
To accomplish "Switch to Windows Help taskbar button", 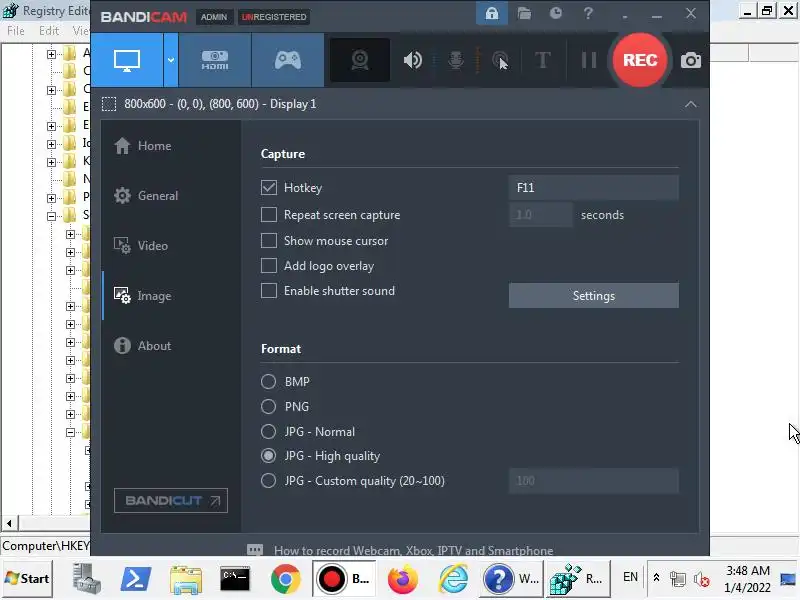I will click(512, 579).
